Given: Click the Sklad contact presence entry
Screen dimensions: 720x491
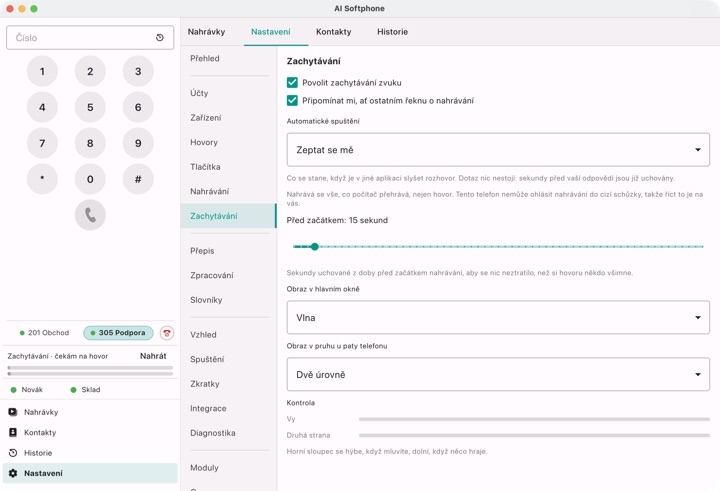Looking at the screenshot, I should click(x=85, y=389).
